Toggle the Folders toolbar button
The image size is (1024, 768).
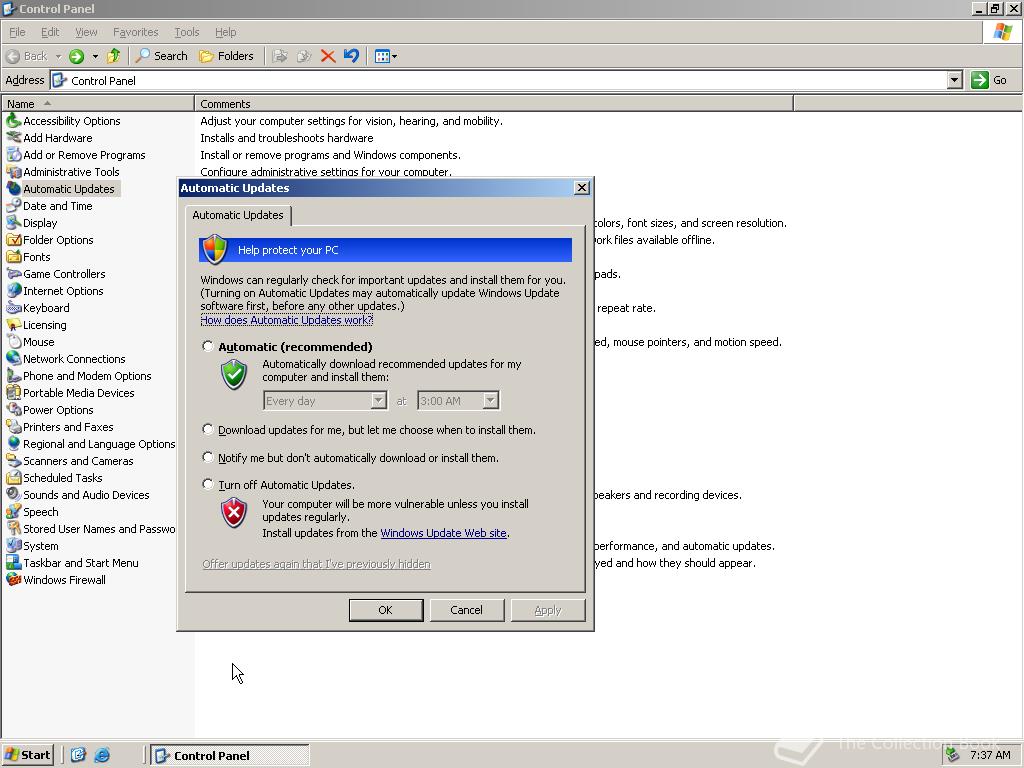coord(226,56)
